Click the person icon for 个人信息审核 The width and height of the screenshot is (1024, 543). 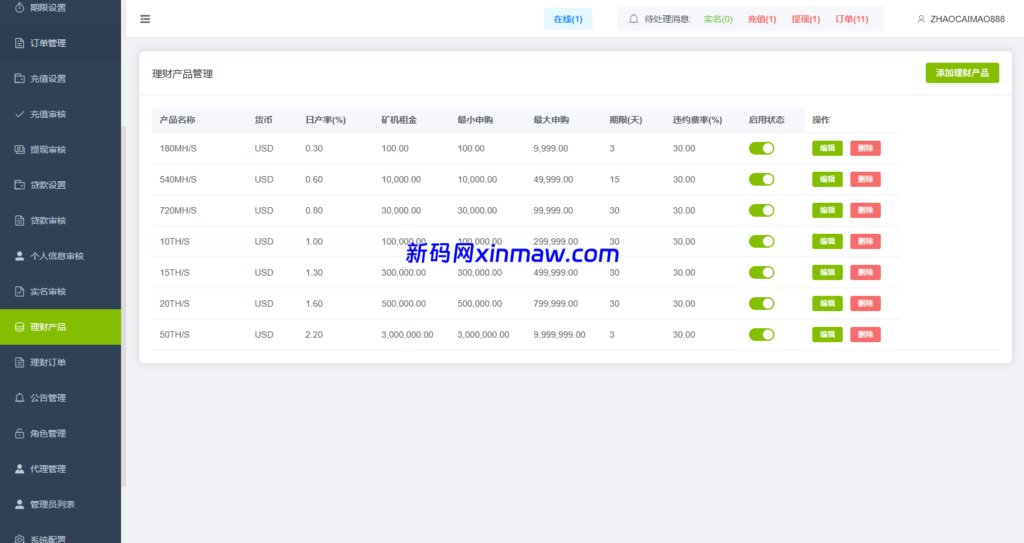point(20,256)
